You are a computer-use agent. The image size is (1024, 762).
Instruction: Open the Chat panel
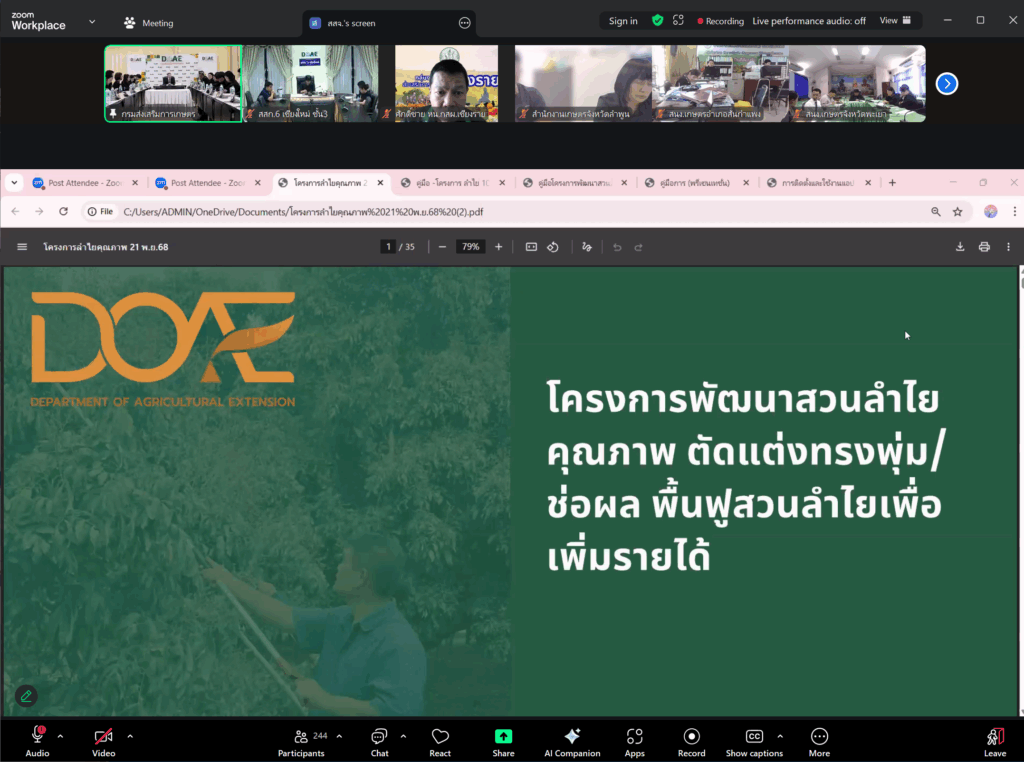[x=379, y=741]
